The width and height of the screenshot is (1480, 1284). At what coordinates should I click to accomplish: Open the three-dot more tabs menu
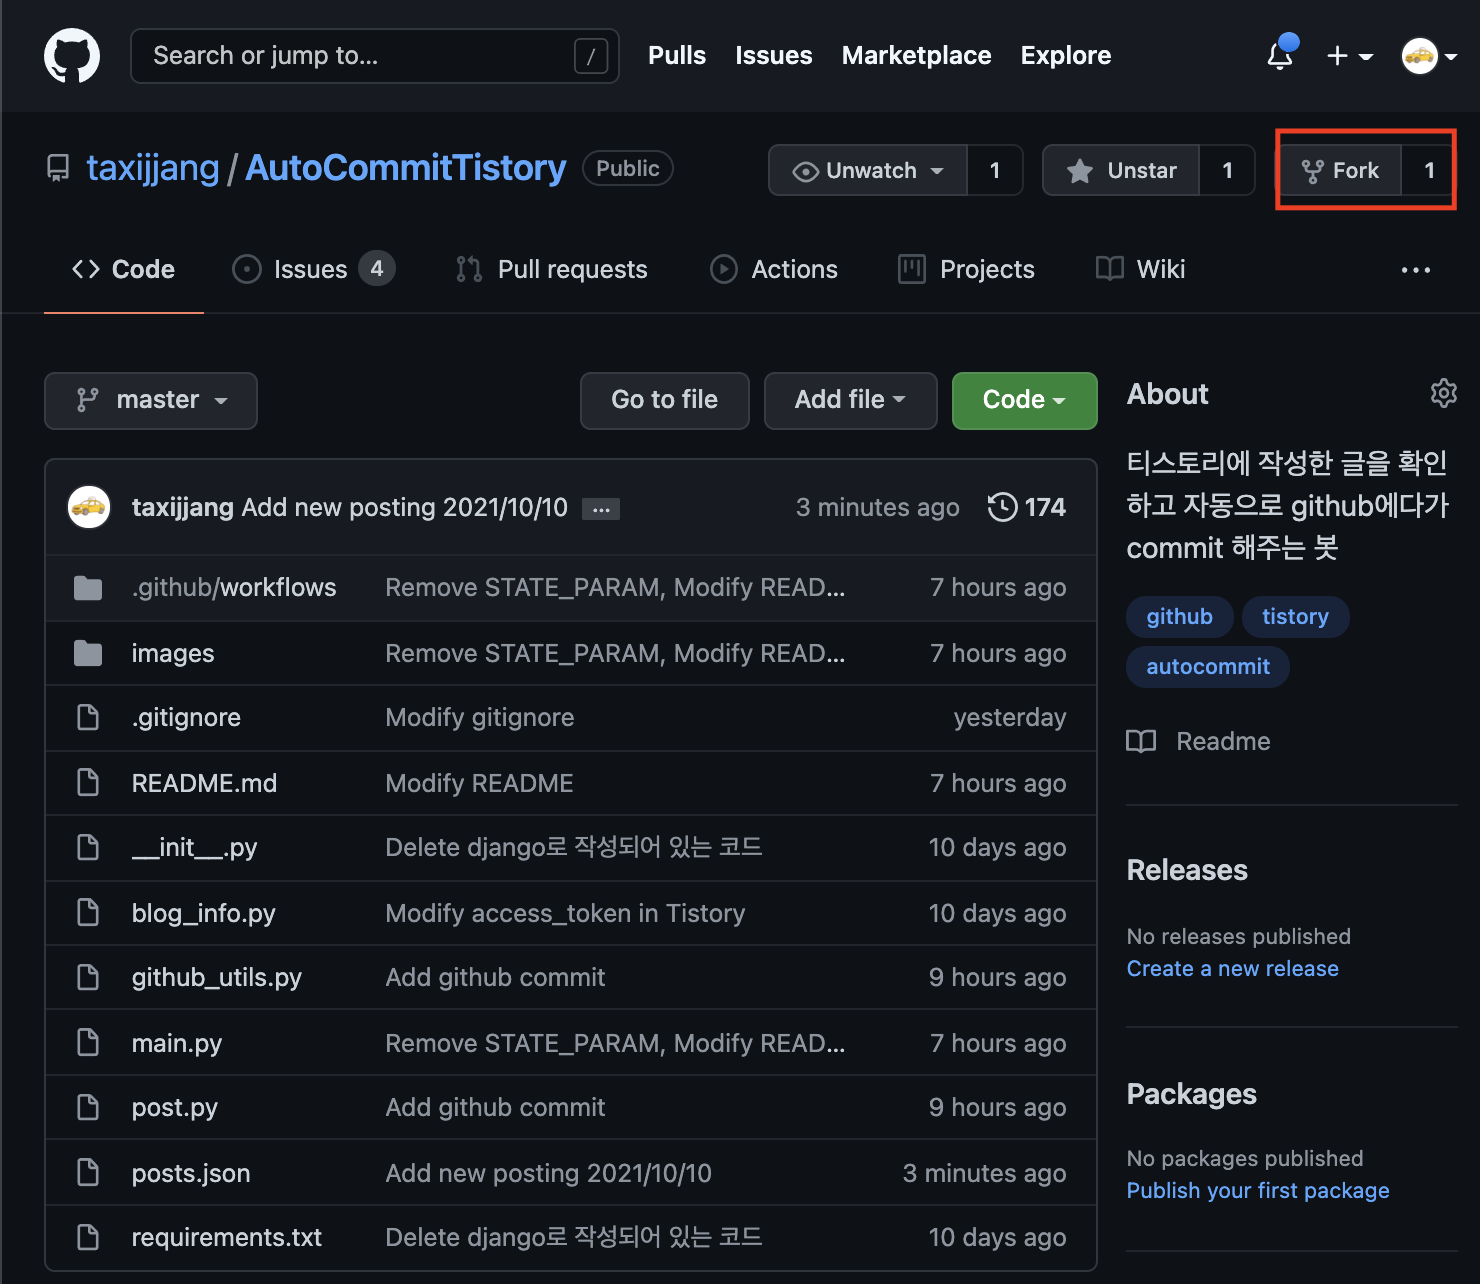tap(1416, 270)
